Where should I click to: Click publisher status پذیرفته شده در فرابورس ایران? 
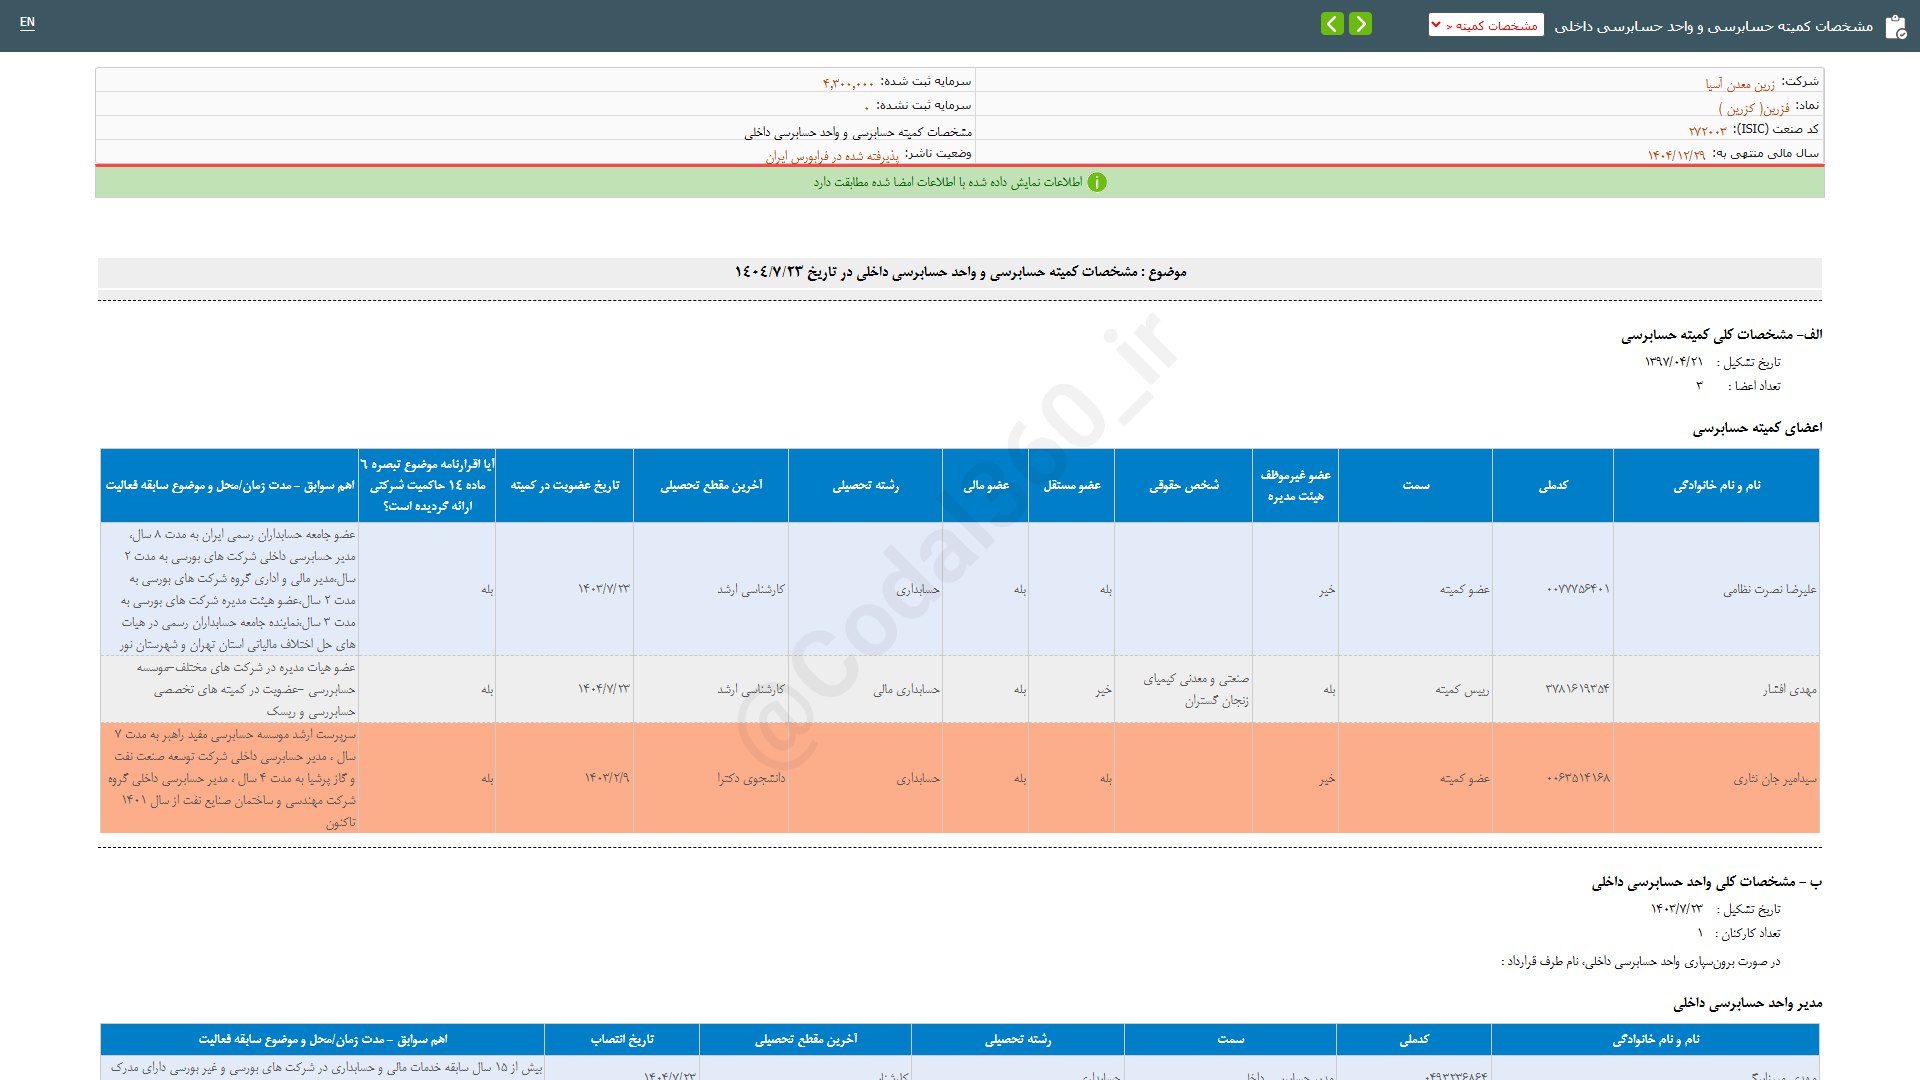(x=832, y=156)
